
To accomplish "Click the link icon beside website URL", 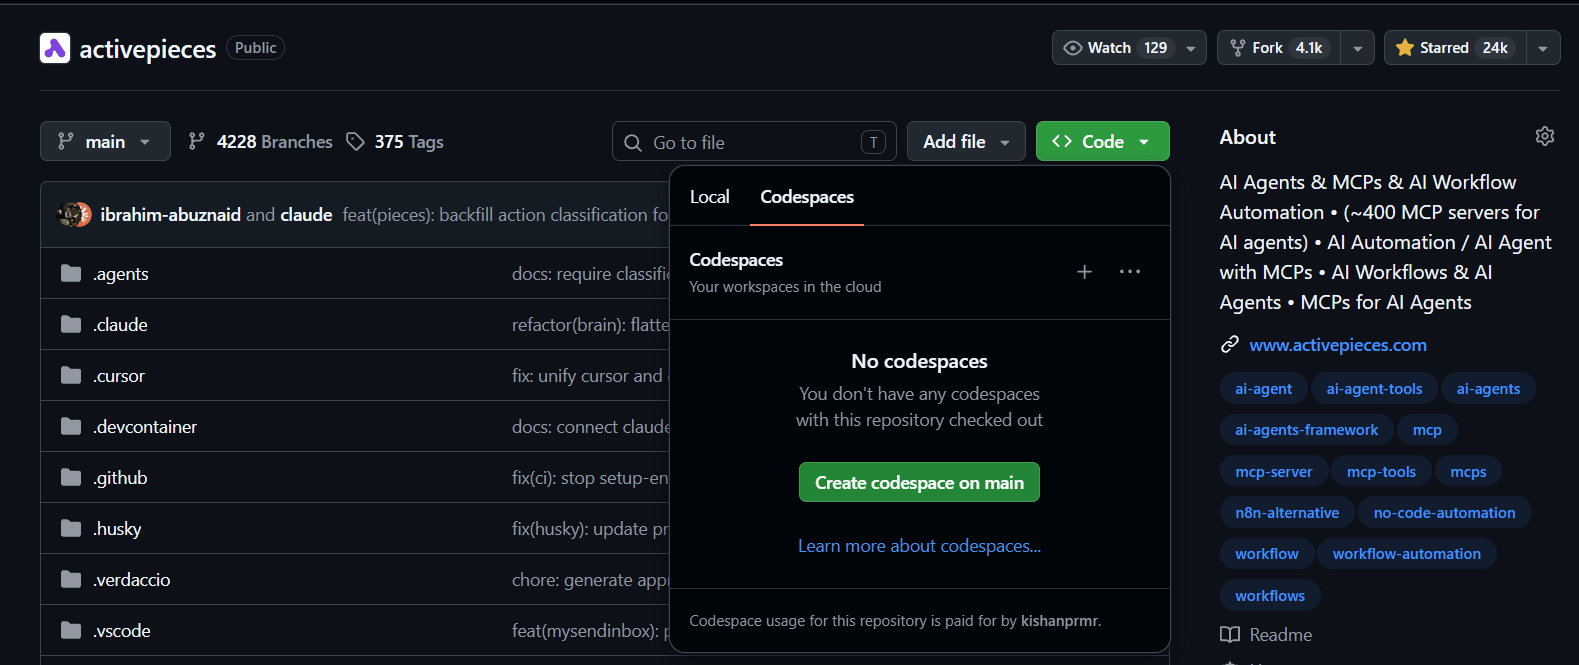I will 1230,345.
